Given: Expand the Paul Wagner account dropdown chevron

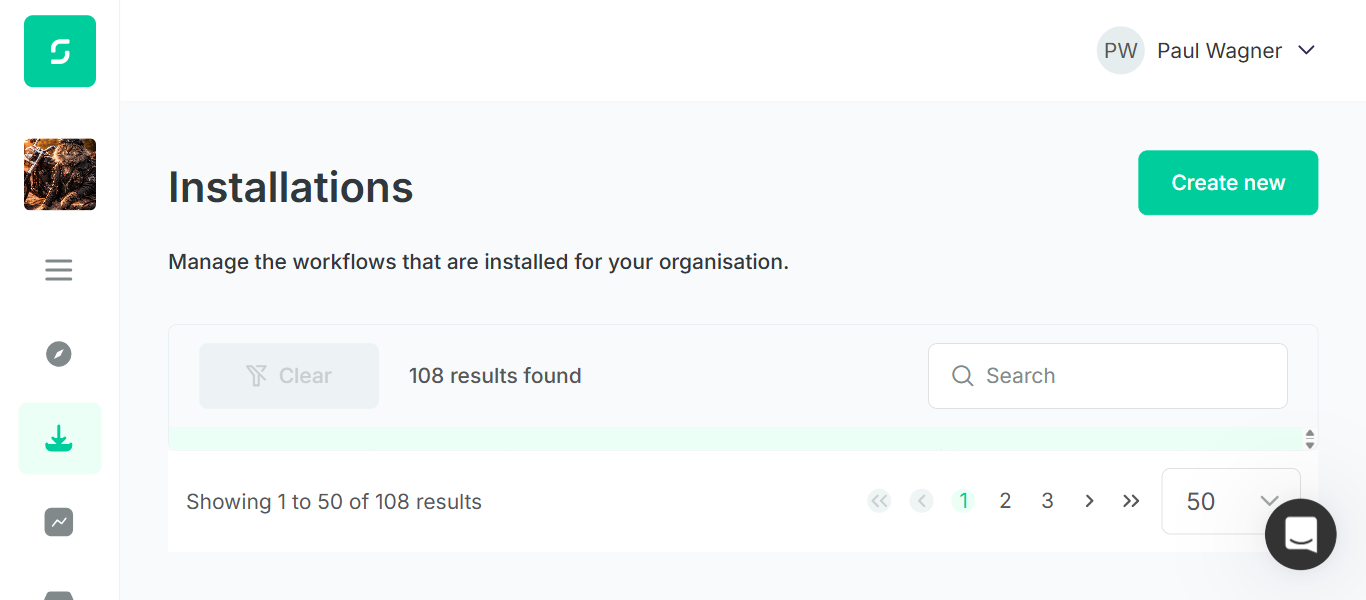Looking at the screenshot, I should pyautogui.click(x=1306, y=50).
